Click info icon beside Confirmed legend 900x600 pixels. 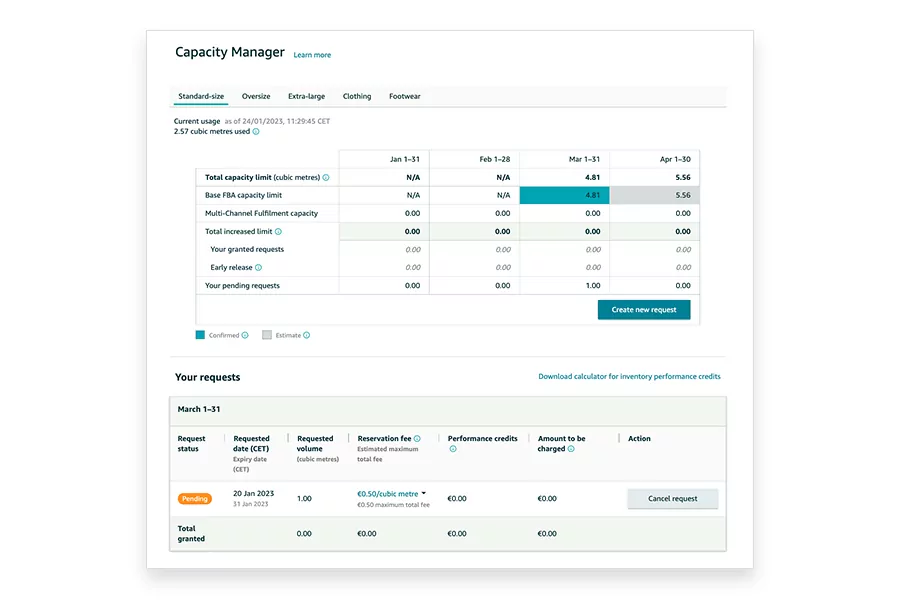(245, 336)
